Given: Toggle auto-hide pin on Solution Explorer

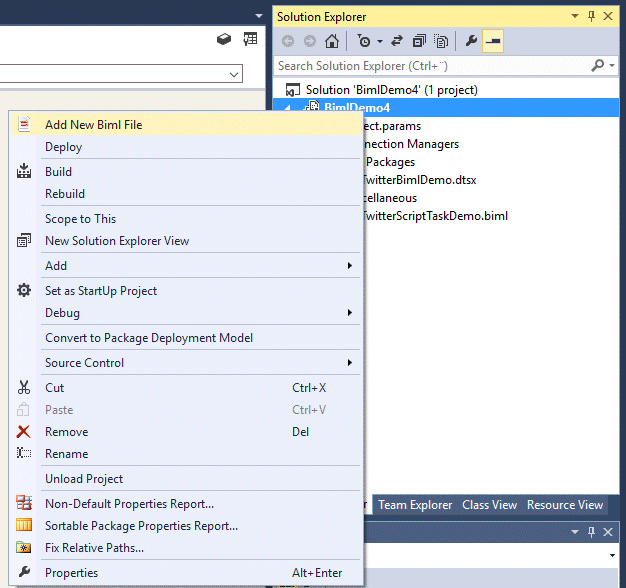Looking at the screenshot, I should [x=592, y=16].
